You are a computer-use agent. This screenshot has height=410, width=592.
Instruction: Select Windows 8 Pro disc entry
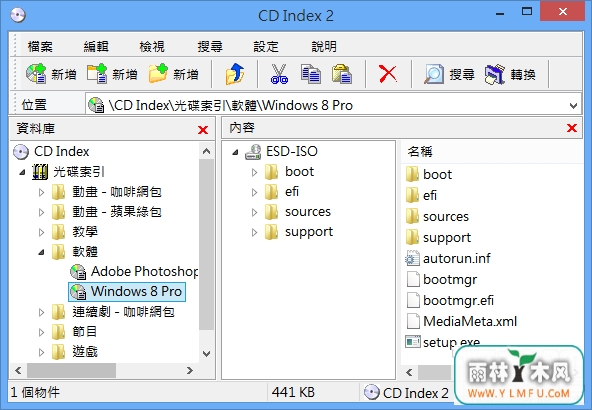pos(127,291)
